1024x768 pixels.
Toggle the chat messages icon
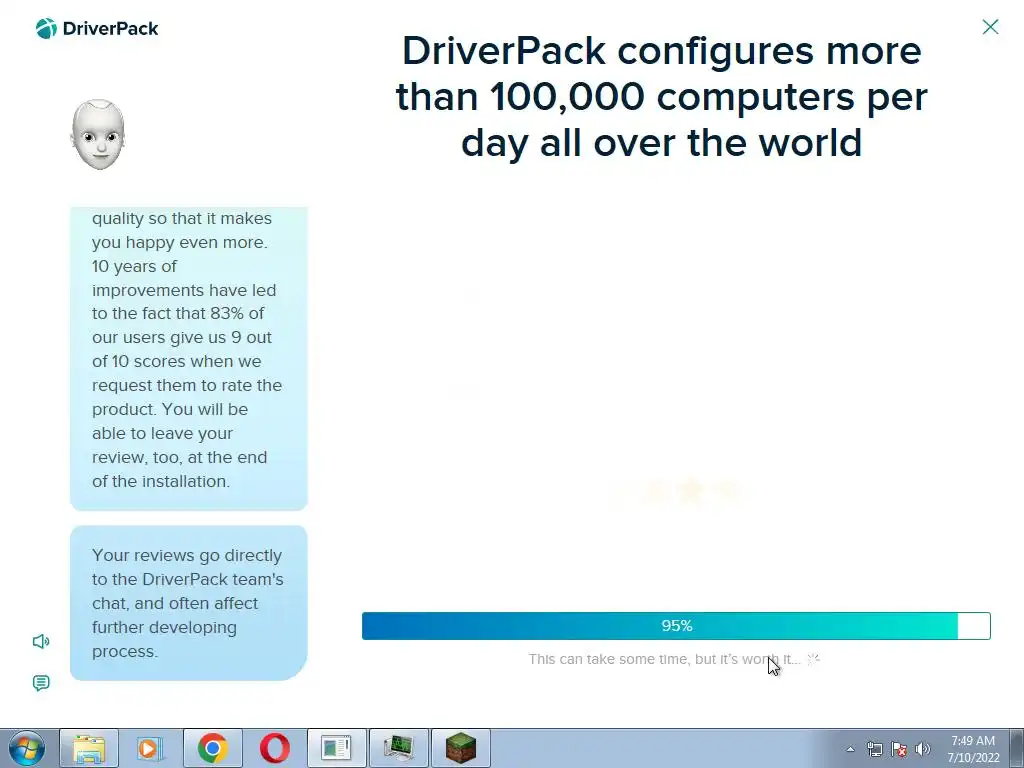(41, 683)
